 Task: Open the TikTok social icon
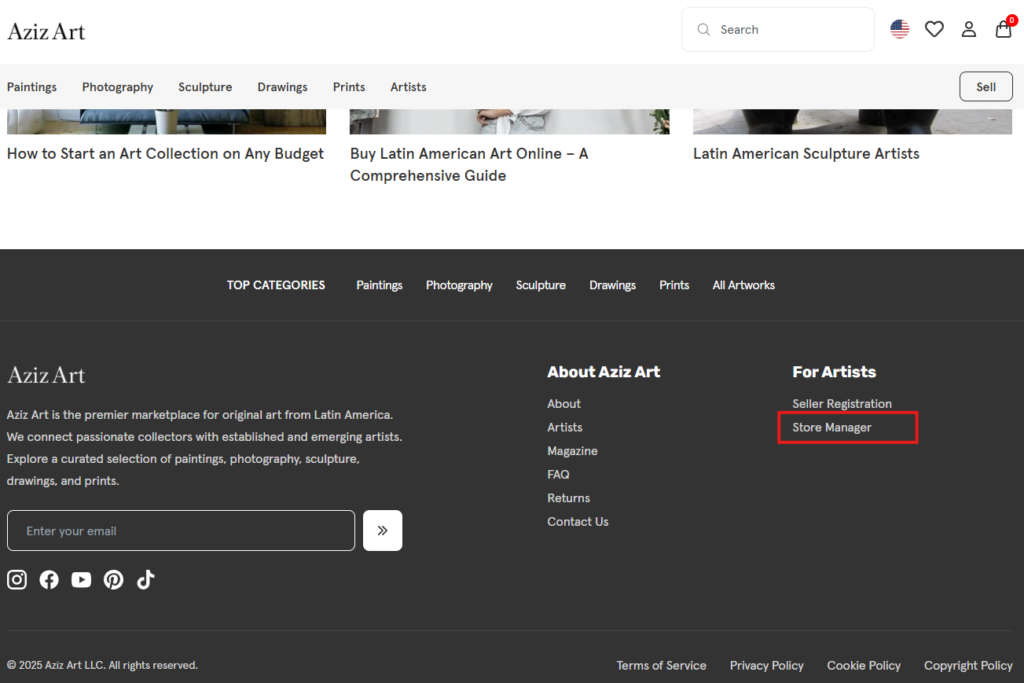point(146,580)
